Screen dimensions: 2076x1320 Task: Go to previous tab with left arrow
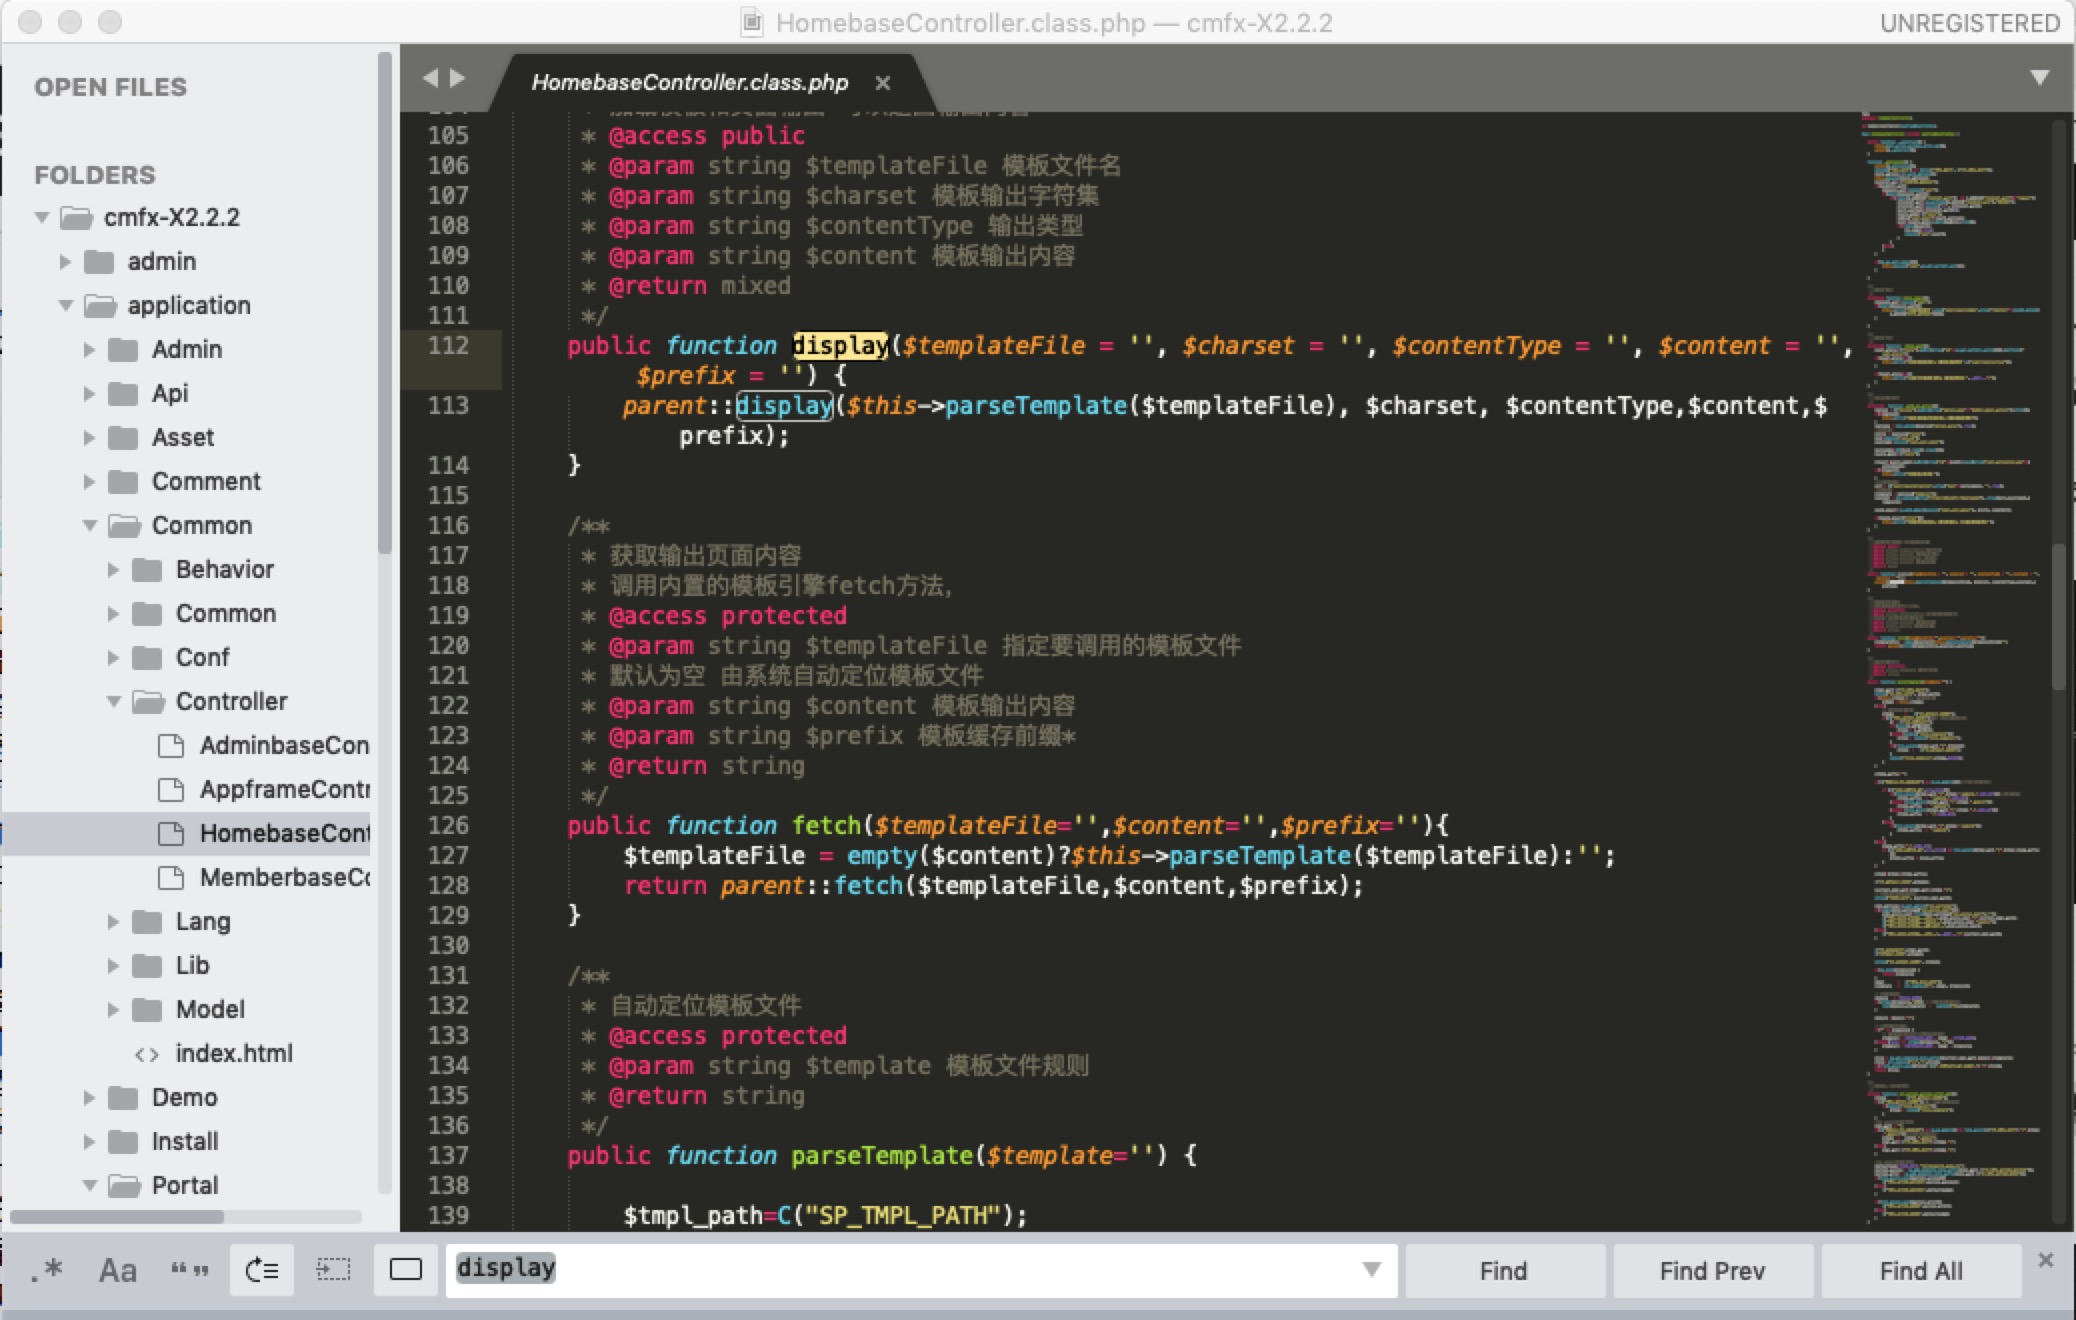(430, 77)
